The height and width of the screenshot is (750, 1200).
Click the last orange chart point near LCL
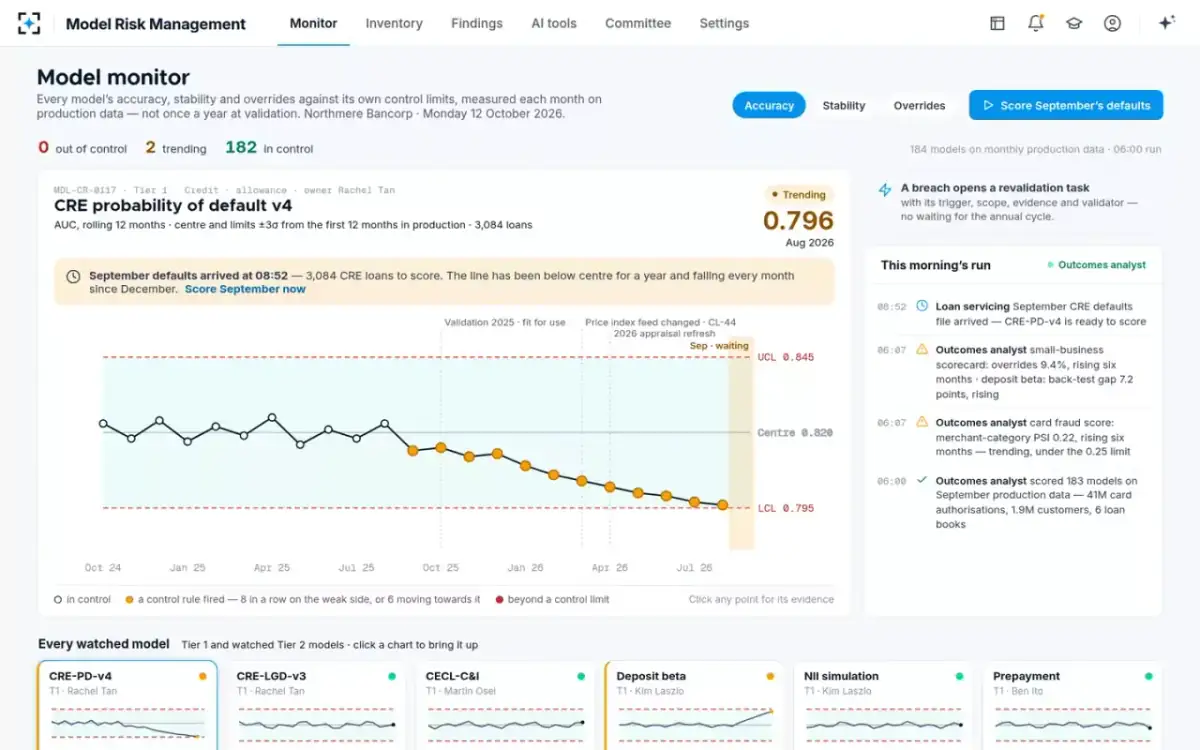point(722,505)
